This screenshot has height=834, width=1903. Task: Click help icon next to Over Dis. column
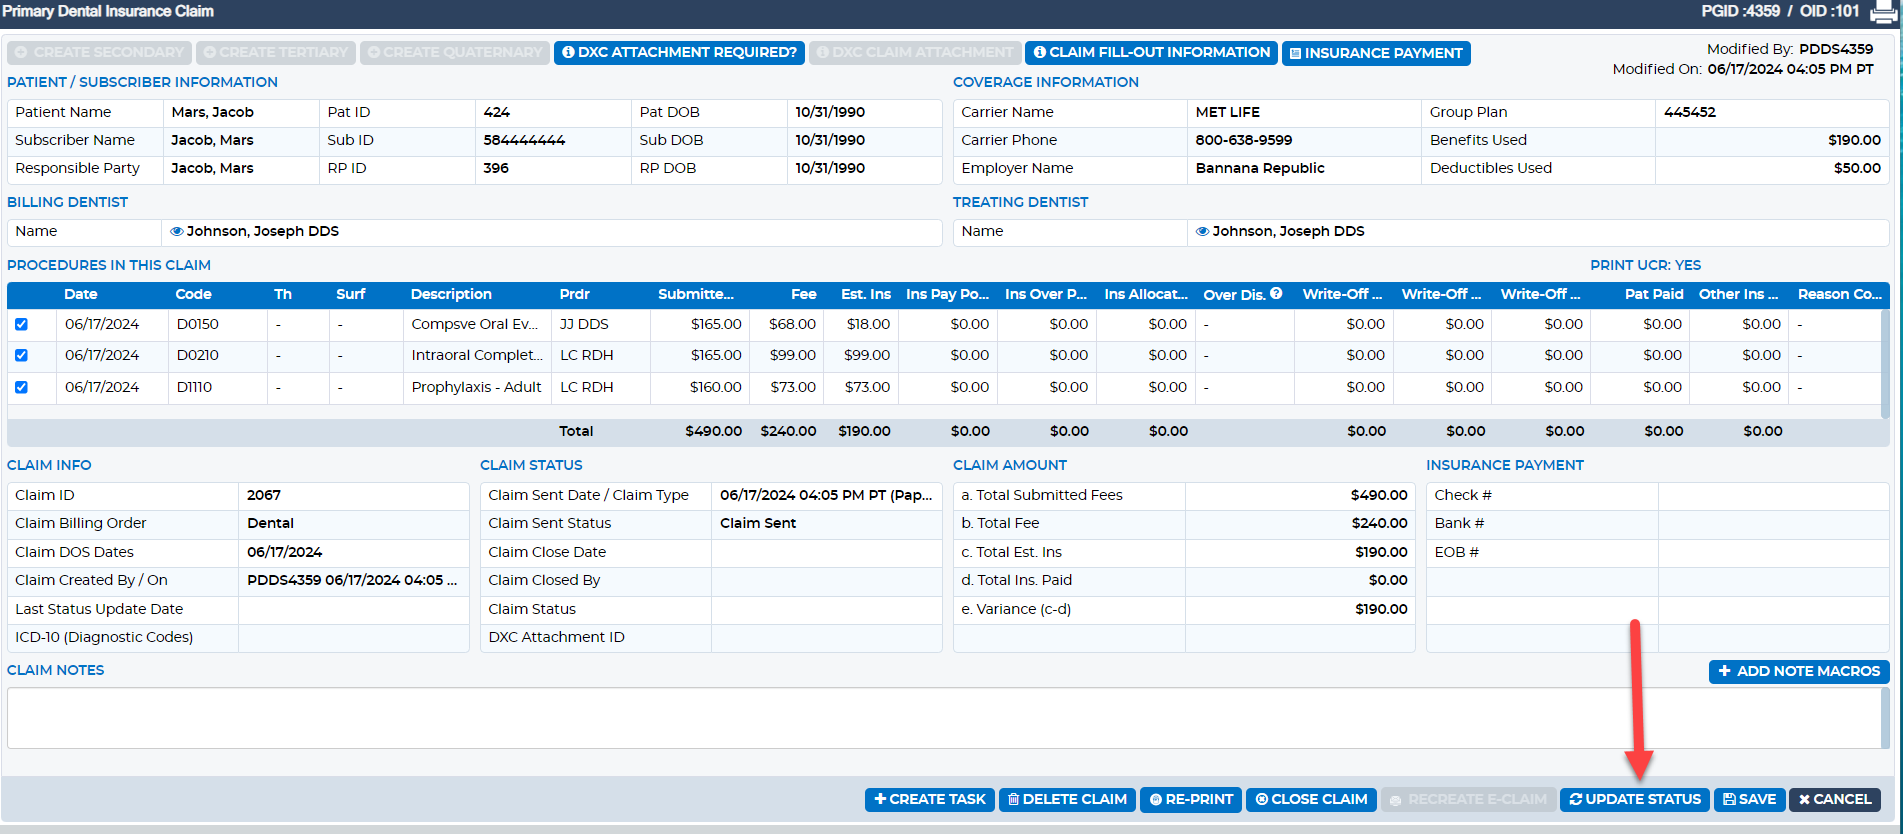(1276, 293)
